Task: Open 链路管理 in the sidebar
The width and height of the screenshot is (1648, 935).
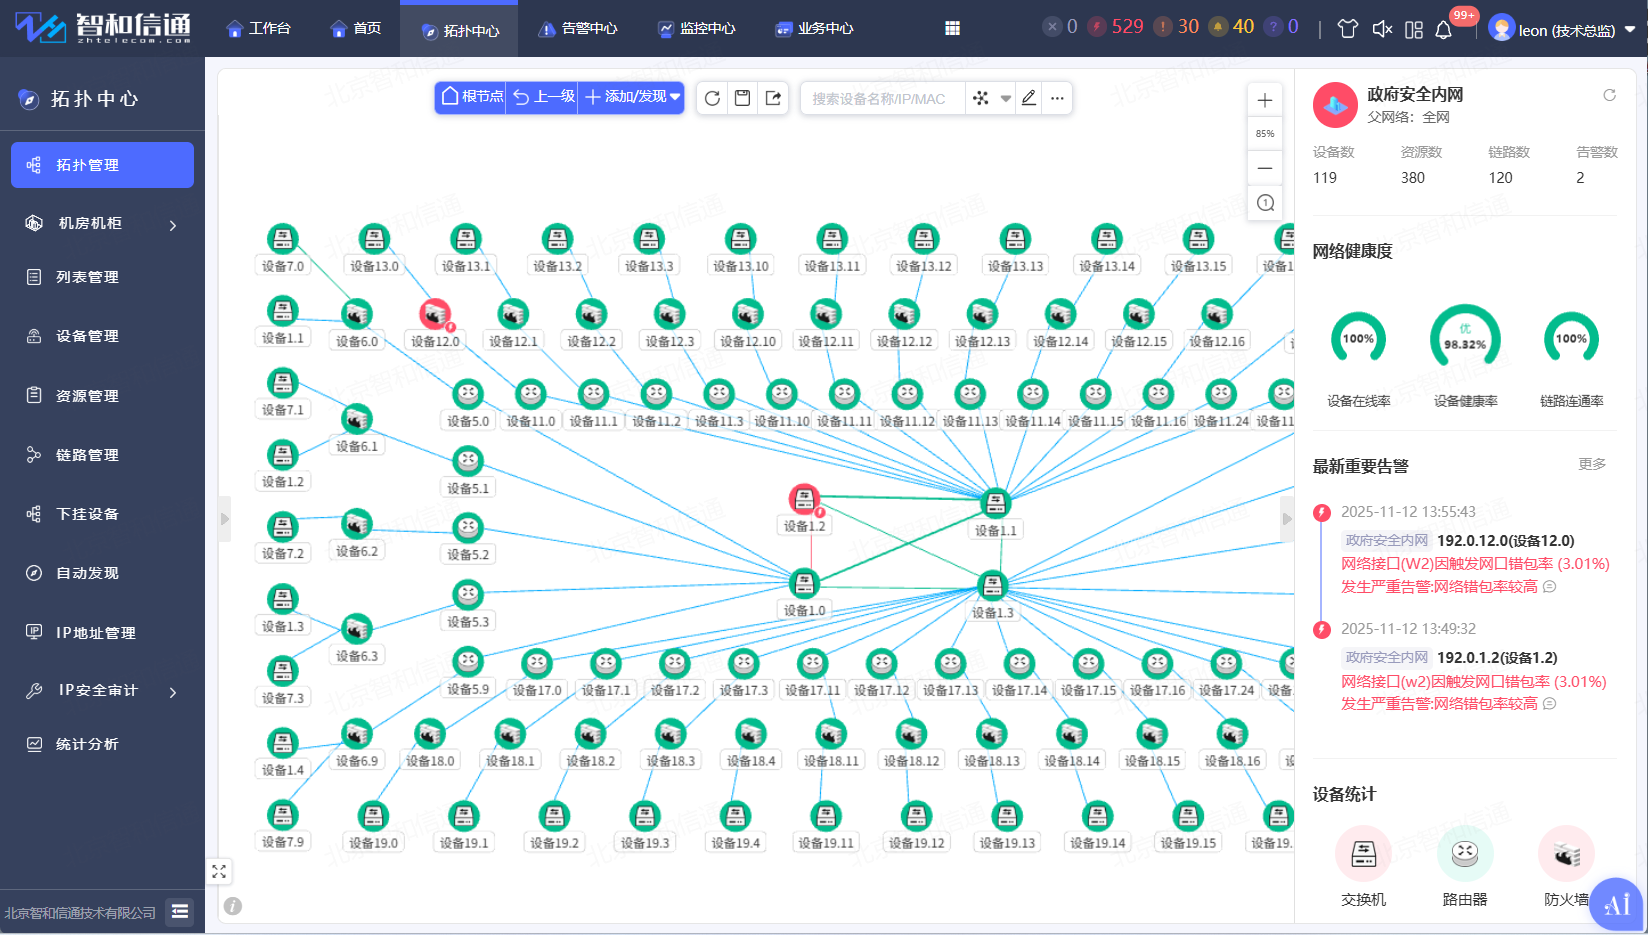Action: click(x=102, y=455)
